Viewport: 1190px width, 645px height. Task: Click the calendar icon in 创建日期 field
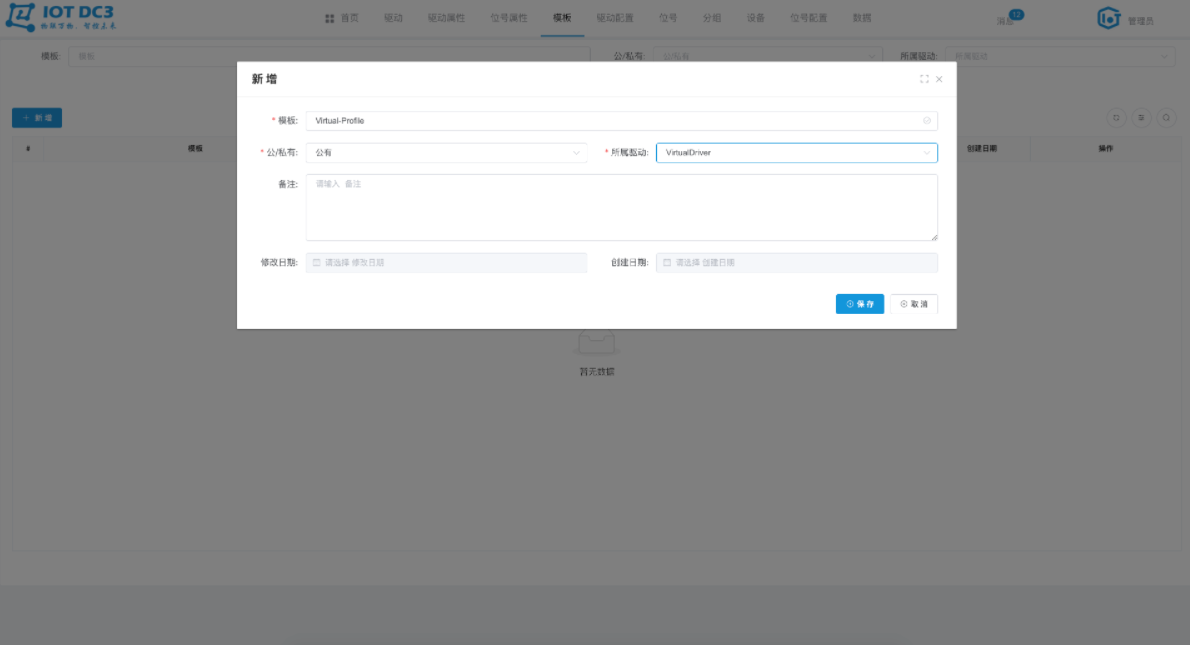tap(667, 263)
